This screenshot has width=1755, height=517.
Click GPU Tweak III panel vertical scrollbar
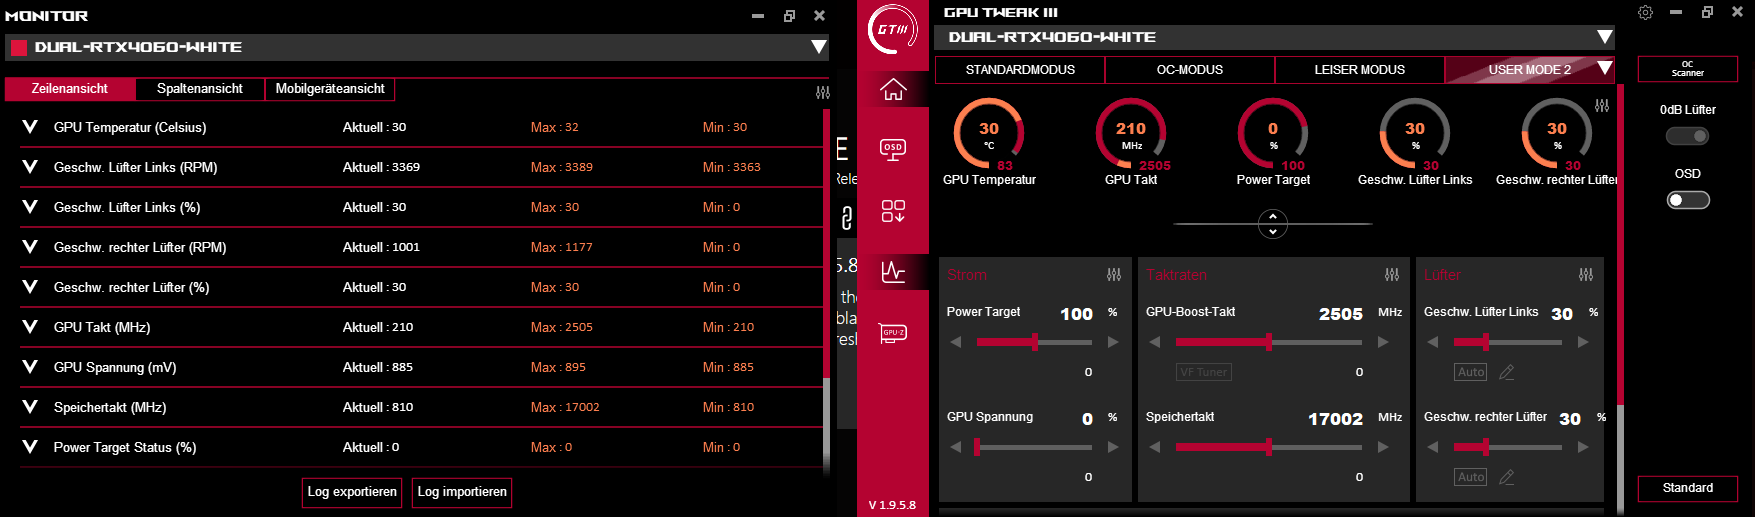click(x=1621, y=300)
